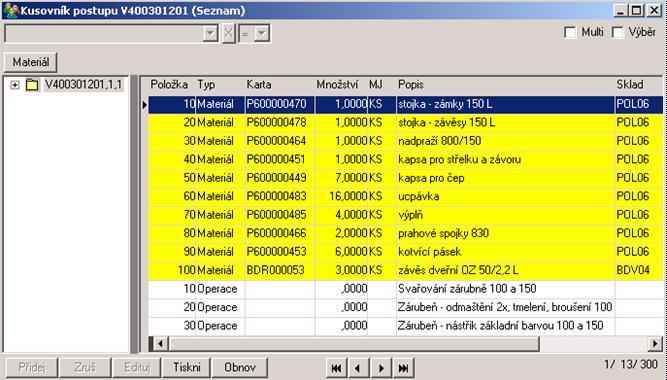Select operation 'Zárubeň - odmaštění 2x, tmelení'
The height and width of the screenshot is (380, 667).
coord(405,307)
